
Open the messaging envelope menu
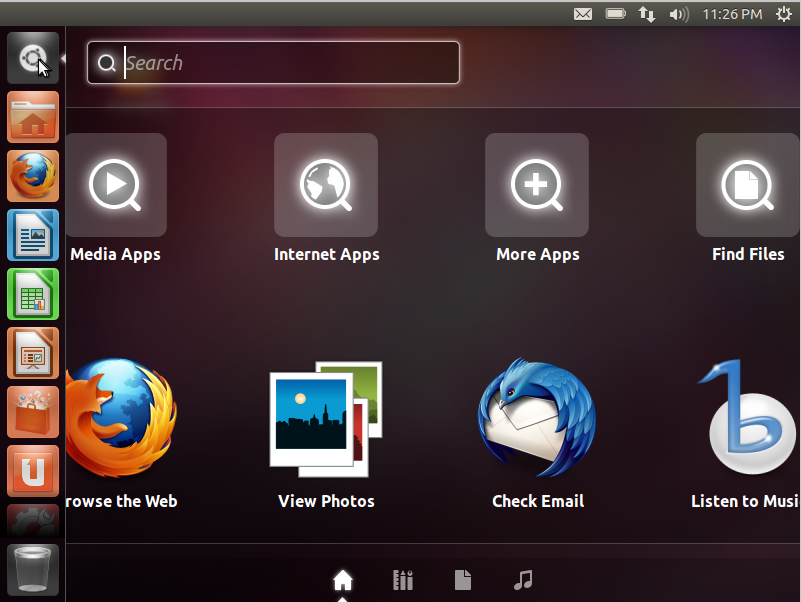click(583, 14)
